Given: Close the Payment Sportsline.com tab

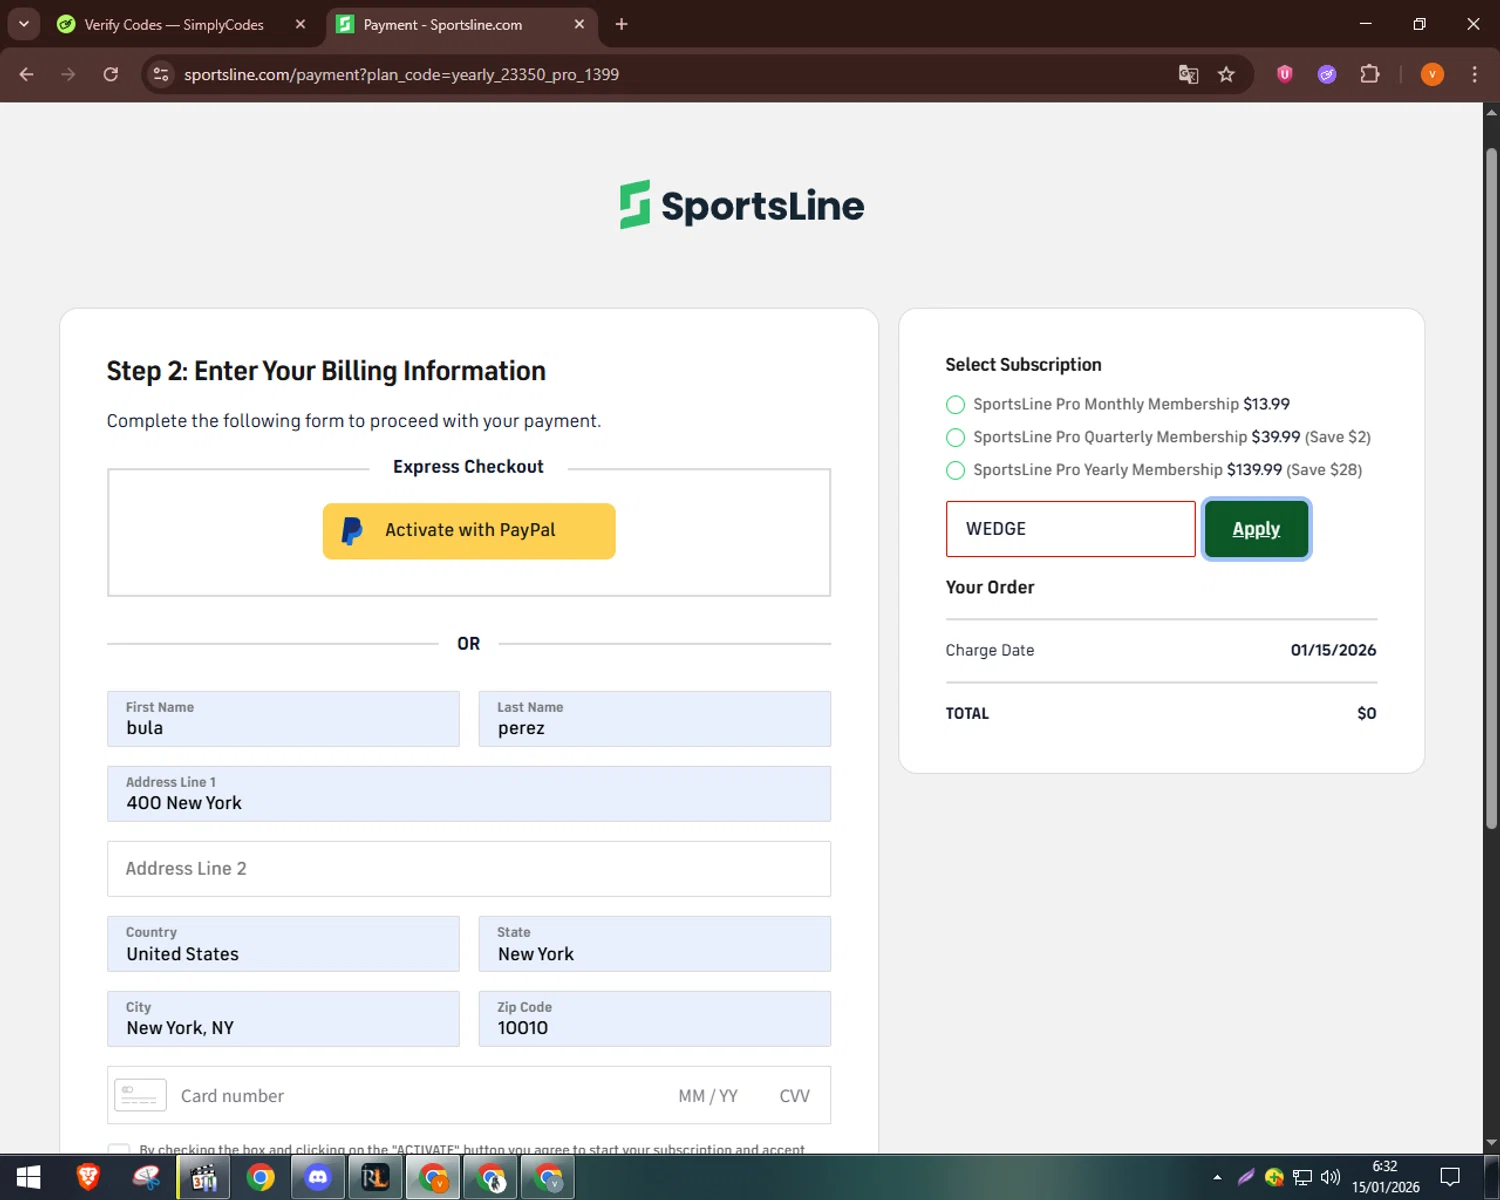Looking at the screenshot, I should (x=579, y=24).
